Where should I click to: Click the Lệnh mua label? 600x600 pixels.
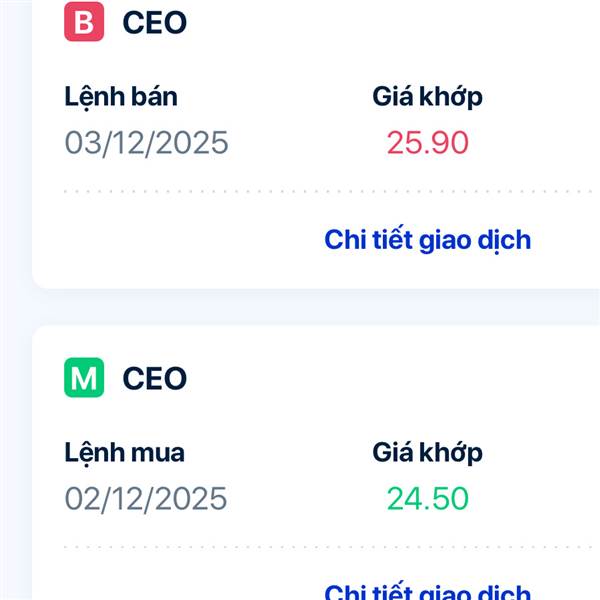tap(124, 453)
